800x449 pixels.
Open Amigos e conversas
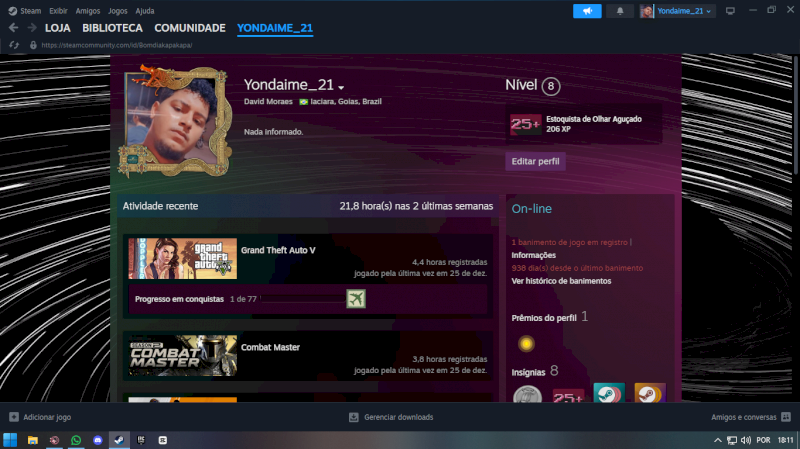pyautogui.click(x=743, y=417)
